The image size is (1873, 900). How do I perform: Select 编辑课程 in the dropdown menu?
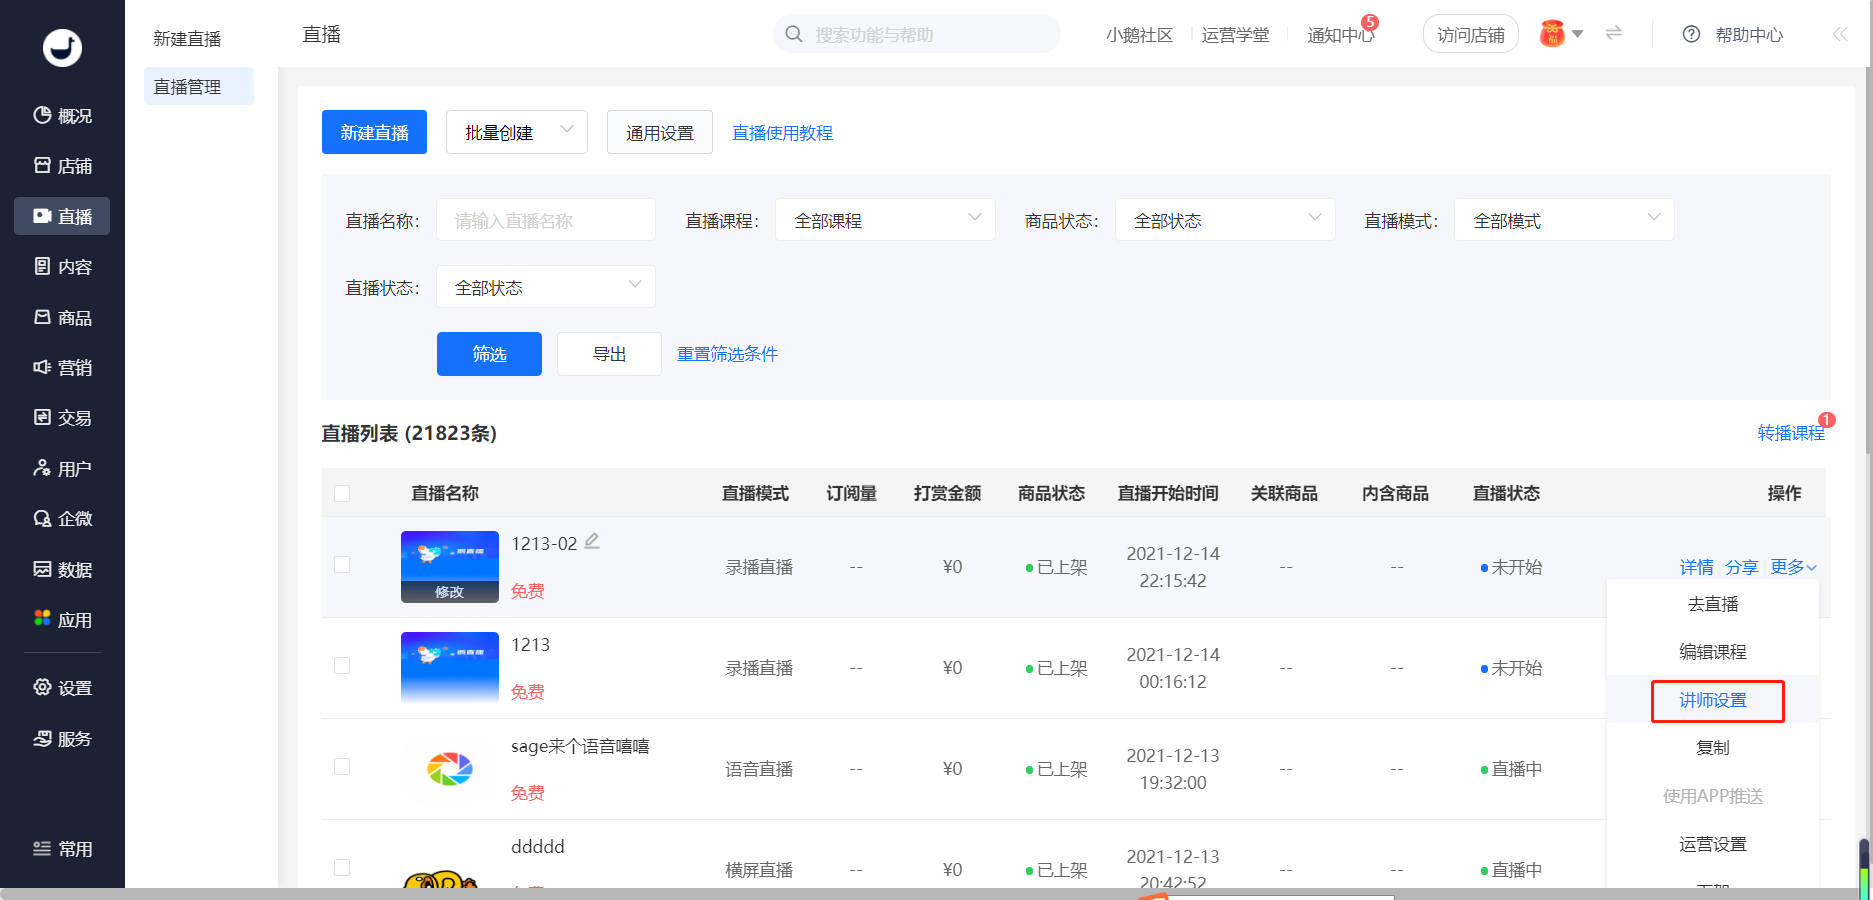[x=1713, y=652]
